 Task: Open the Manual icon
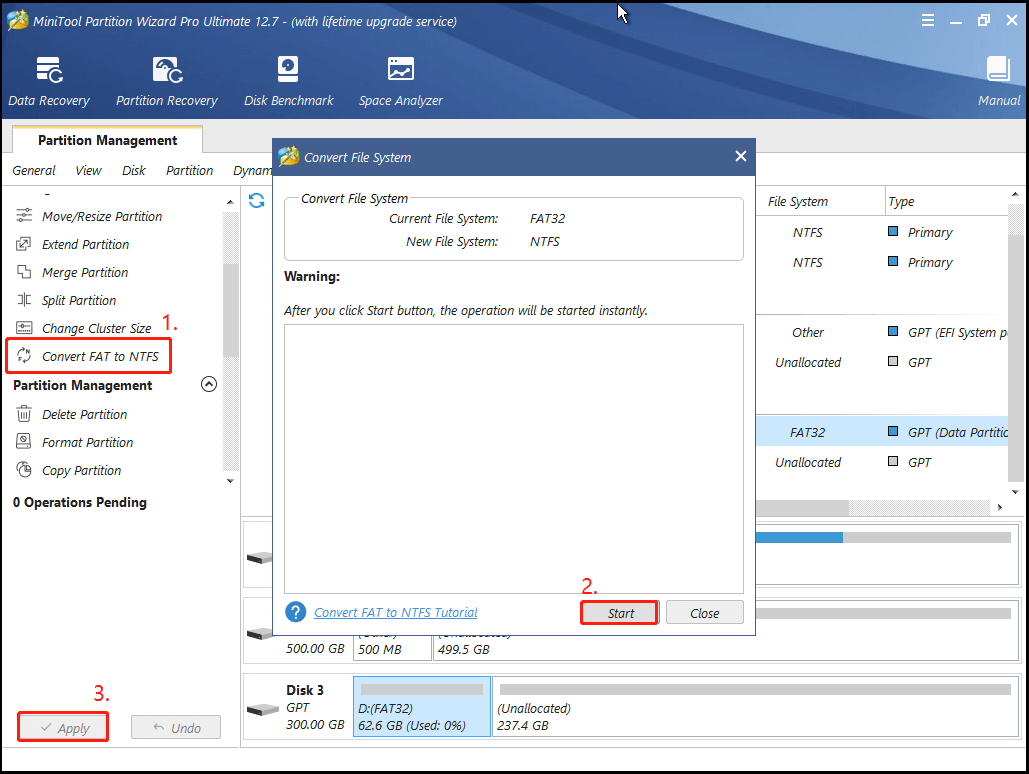pos(998,81)
